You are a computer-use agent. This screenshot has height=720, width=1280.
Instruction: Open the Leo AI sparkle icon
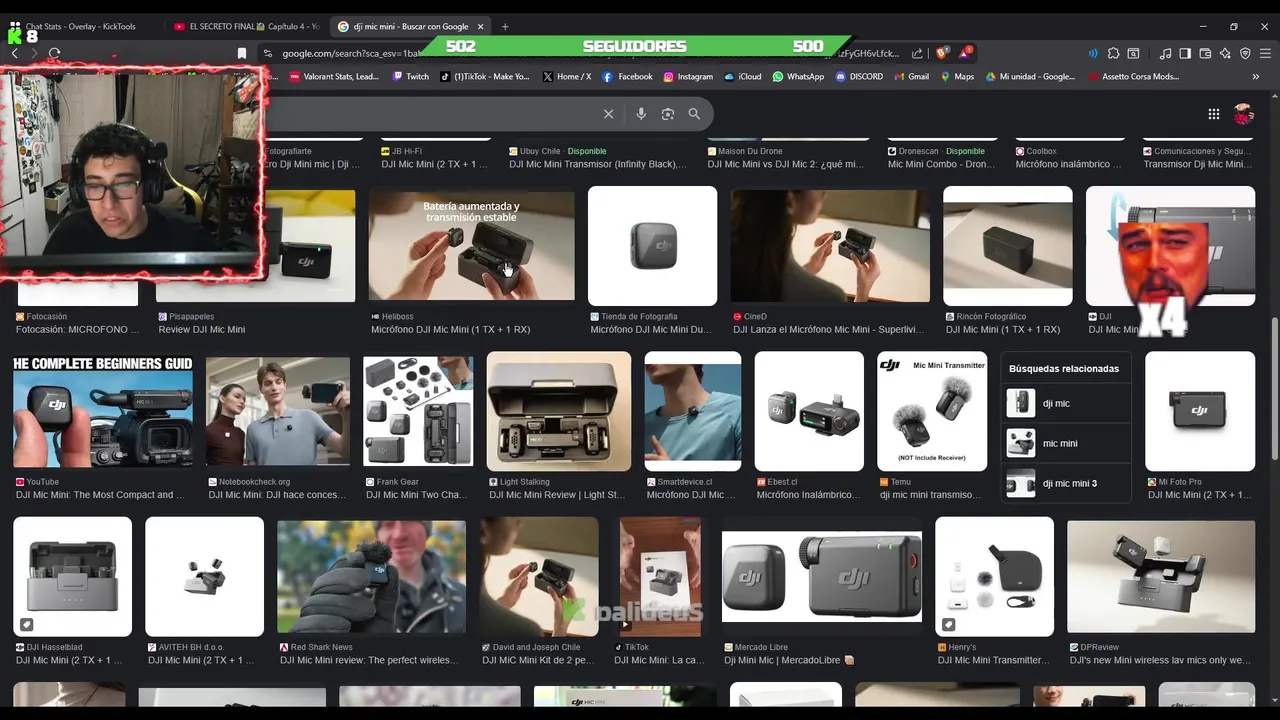(1225, 53)
